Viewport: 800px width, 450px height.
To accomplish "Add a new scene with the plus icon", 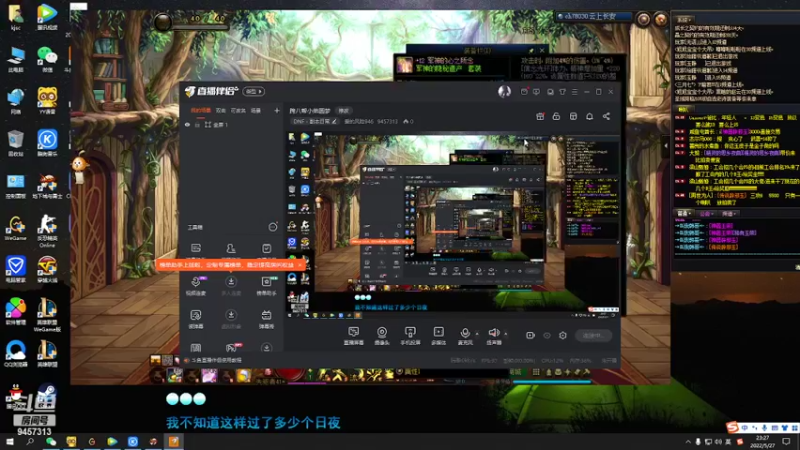I will click(277, 110).
